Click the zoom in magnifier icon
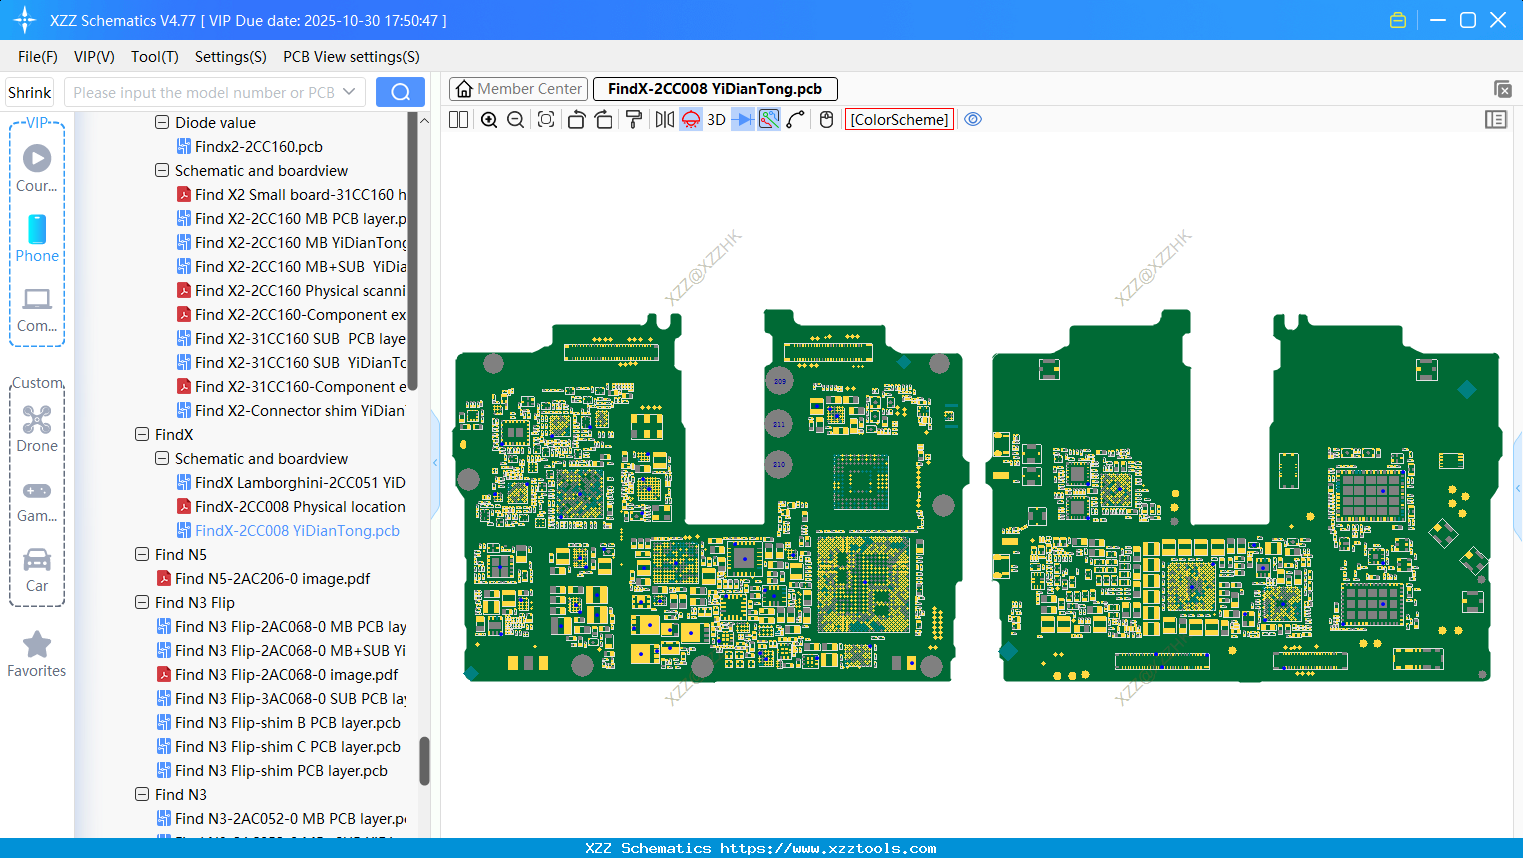This screenshot has height=858, width=1523. pyautogui.click(x=489, y=120)
